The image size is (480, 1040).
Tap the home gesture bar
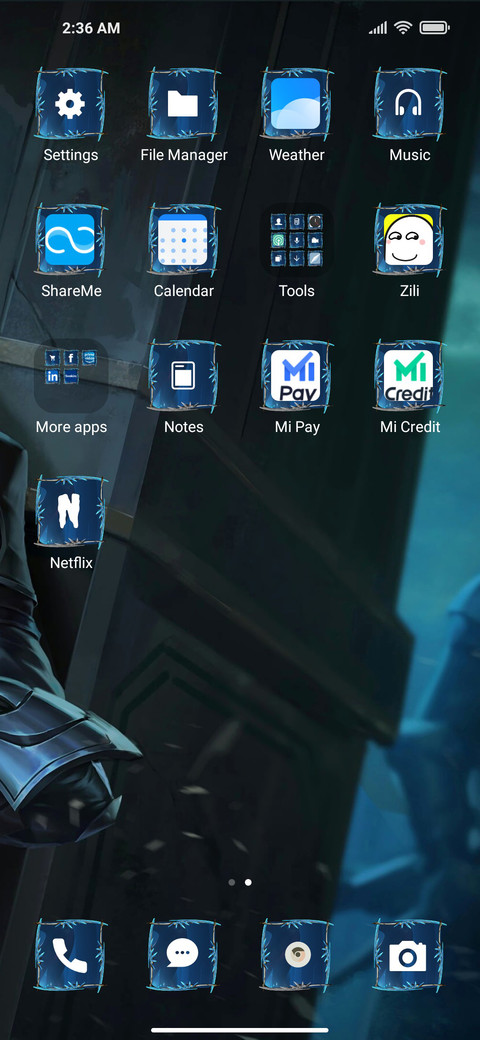(x=240, y=1030)
